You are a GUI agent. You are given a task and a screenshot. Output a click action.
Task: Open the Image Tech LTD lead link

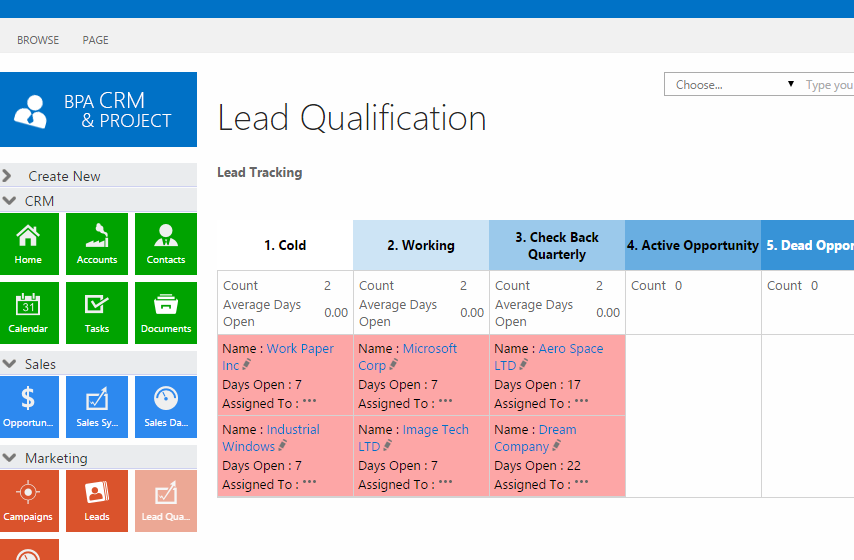coord(413,438)
